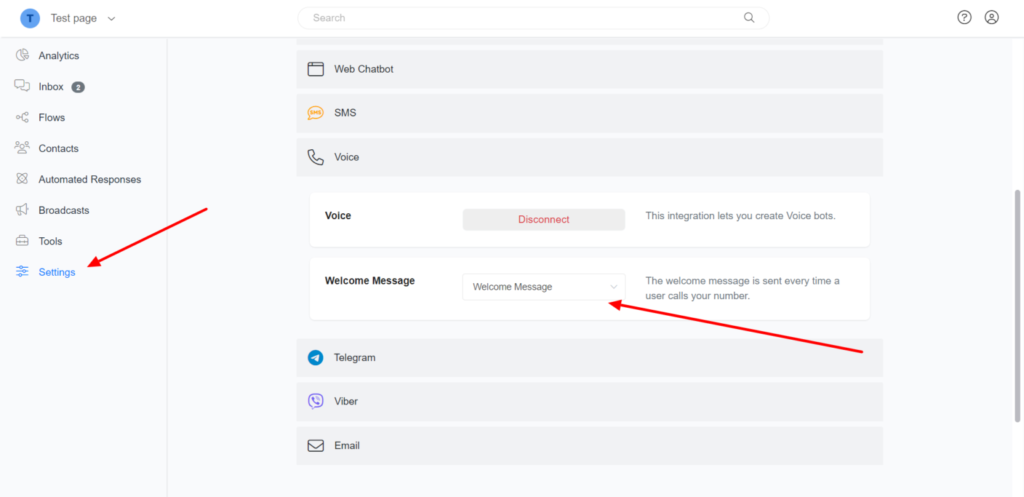The image size is (1024, 497).
Task: Click the Email envelope icon
Action: pyautogui.click(x=316, y=445)
